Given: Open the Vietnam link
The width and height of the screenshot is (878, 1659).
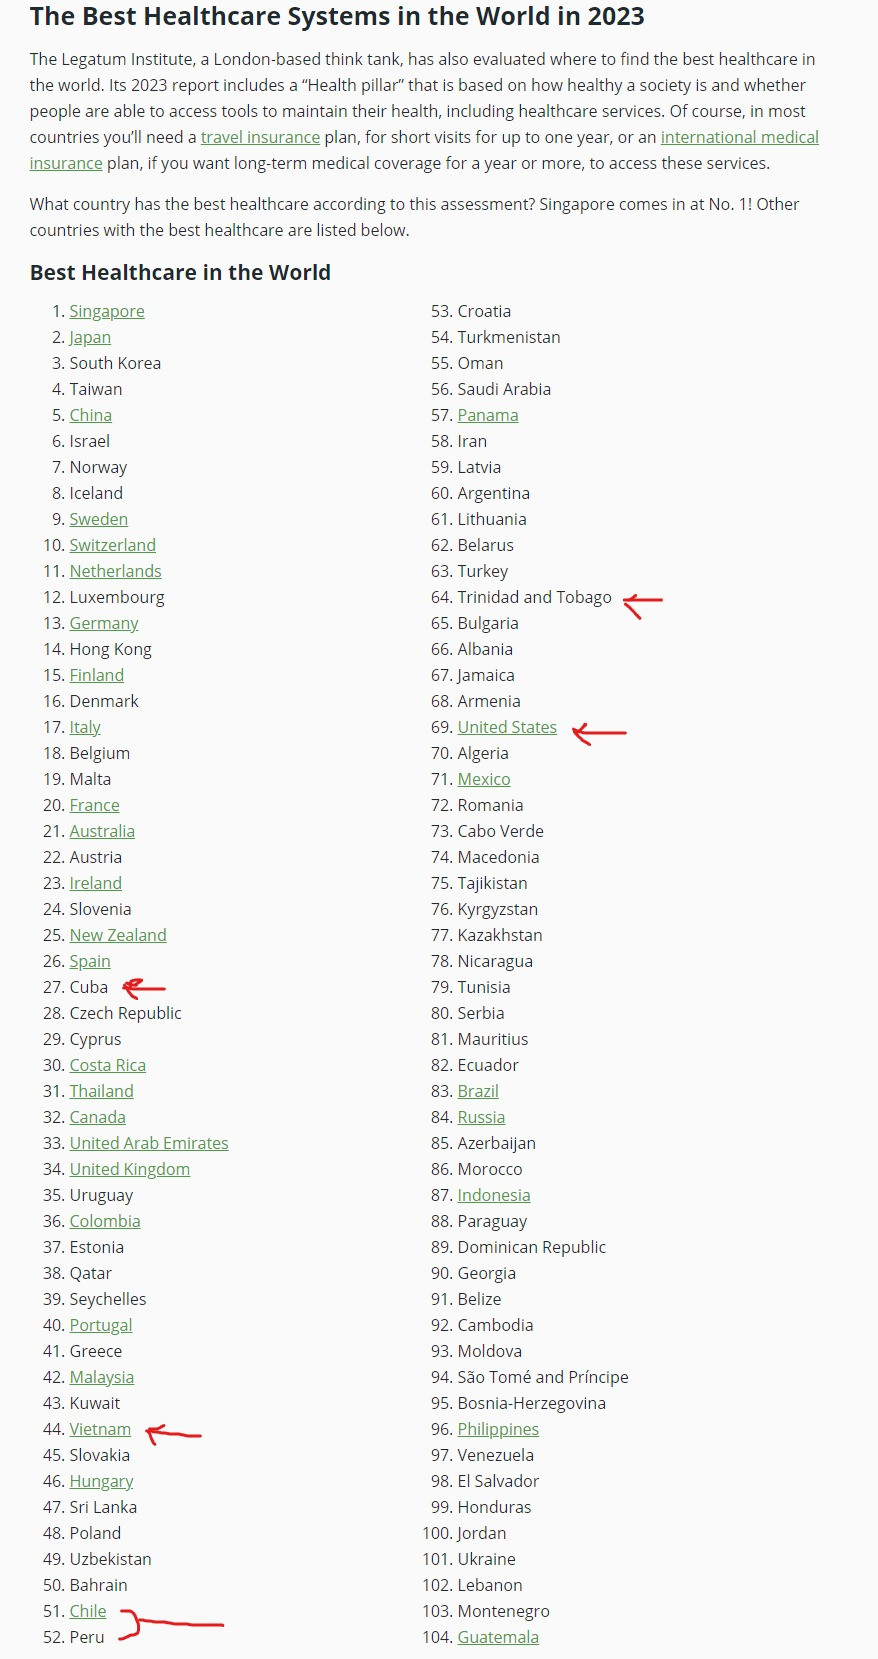Looking at the screenshot, I should [x=100, y=1429].
